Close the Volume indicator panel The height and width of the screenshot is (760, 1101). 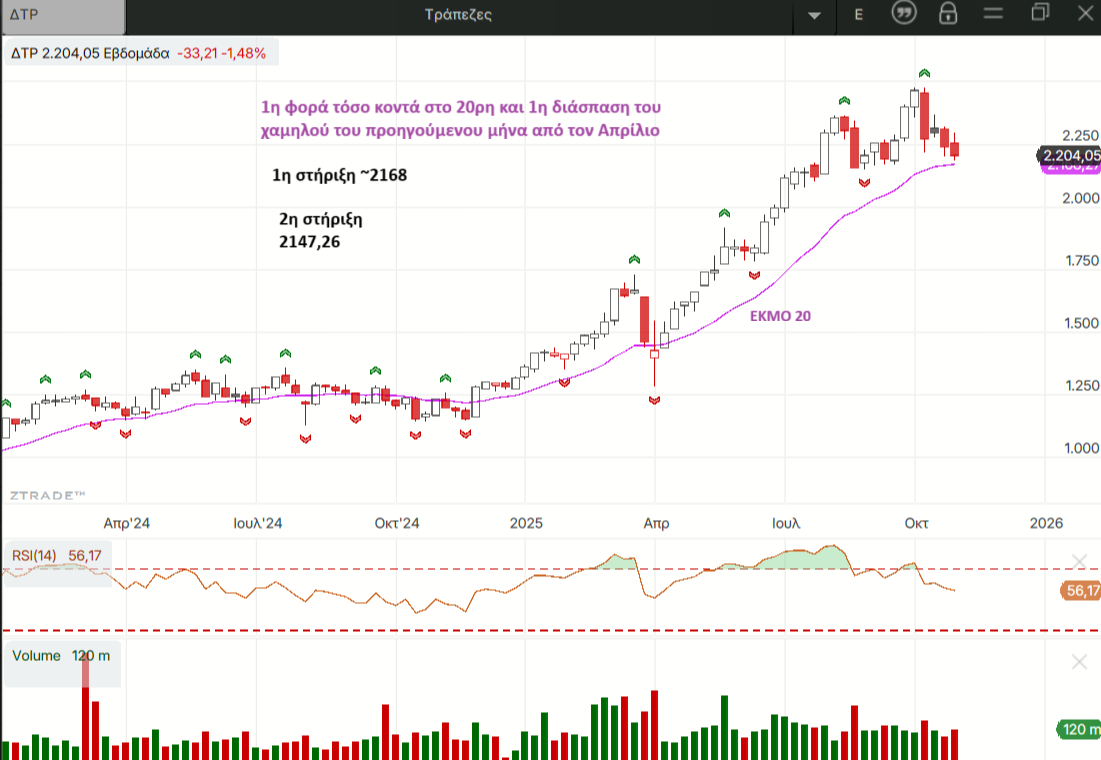click(1078, 662)
